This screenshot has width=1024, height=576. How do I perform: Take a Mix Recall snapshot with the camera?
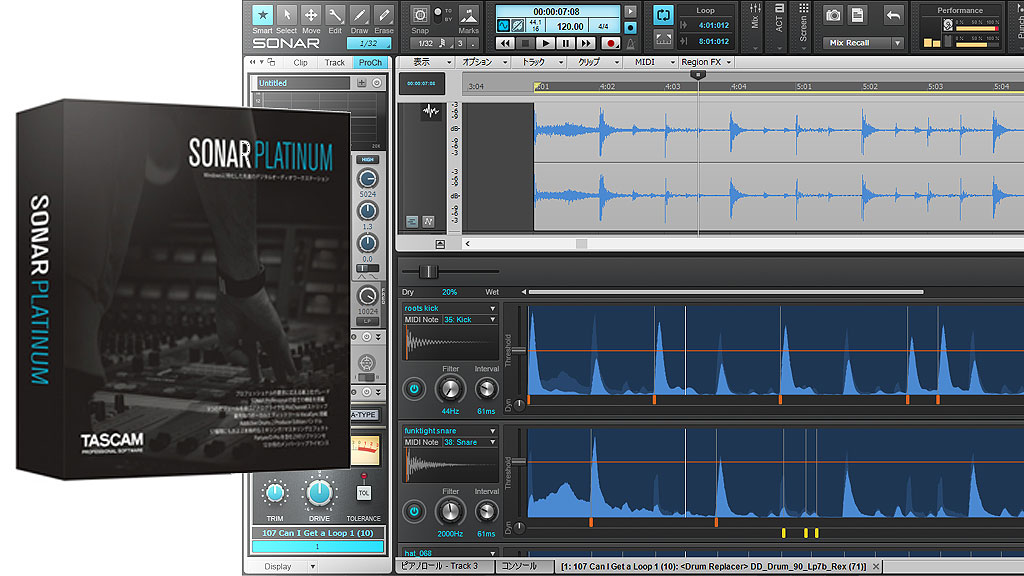(x=833, y=16)
